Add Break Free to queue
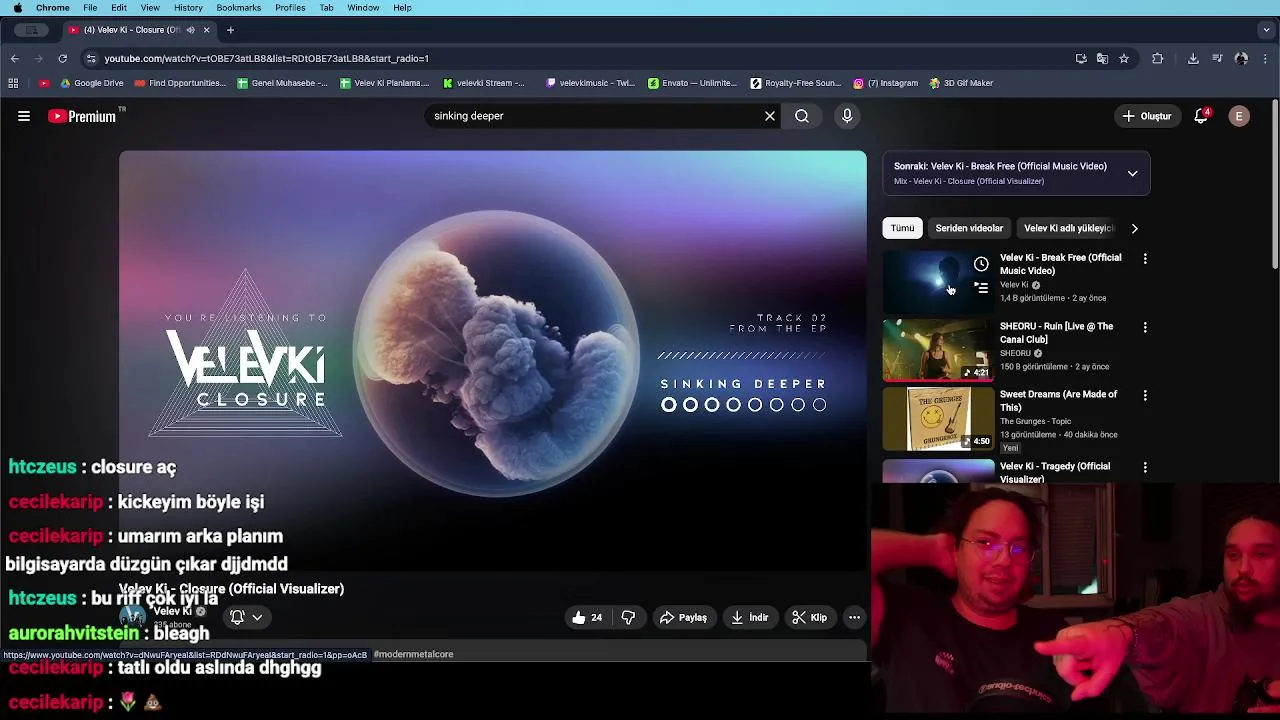 [x=981, y=288]
